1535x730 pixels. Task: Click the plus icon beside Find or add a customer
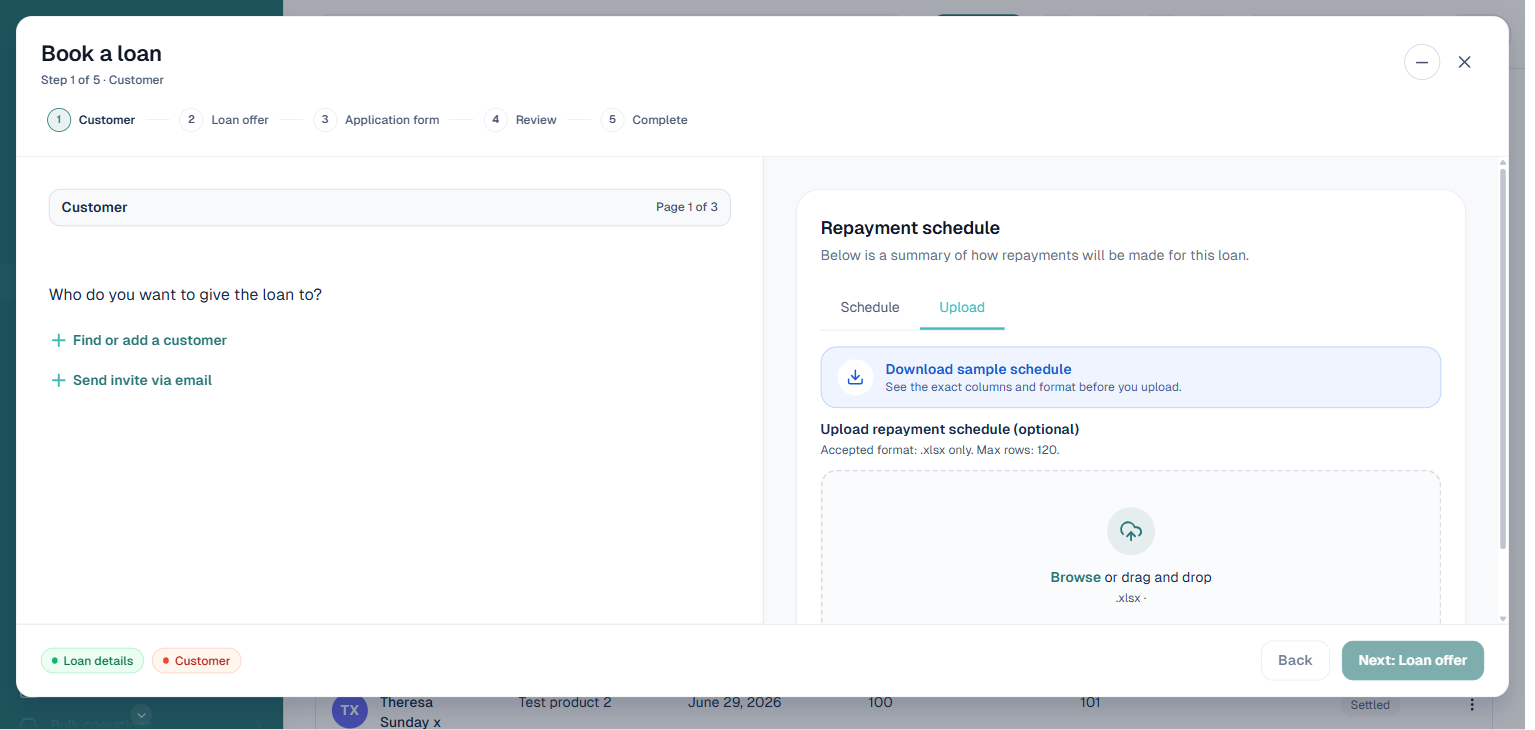pos(58,341)
